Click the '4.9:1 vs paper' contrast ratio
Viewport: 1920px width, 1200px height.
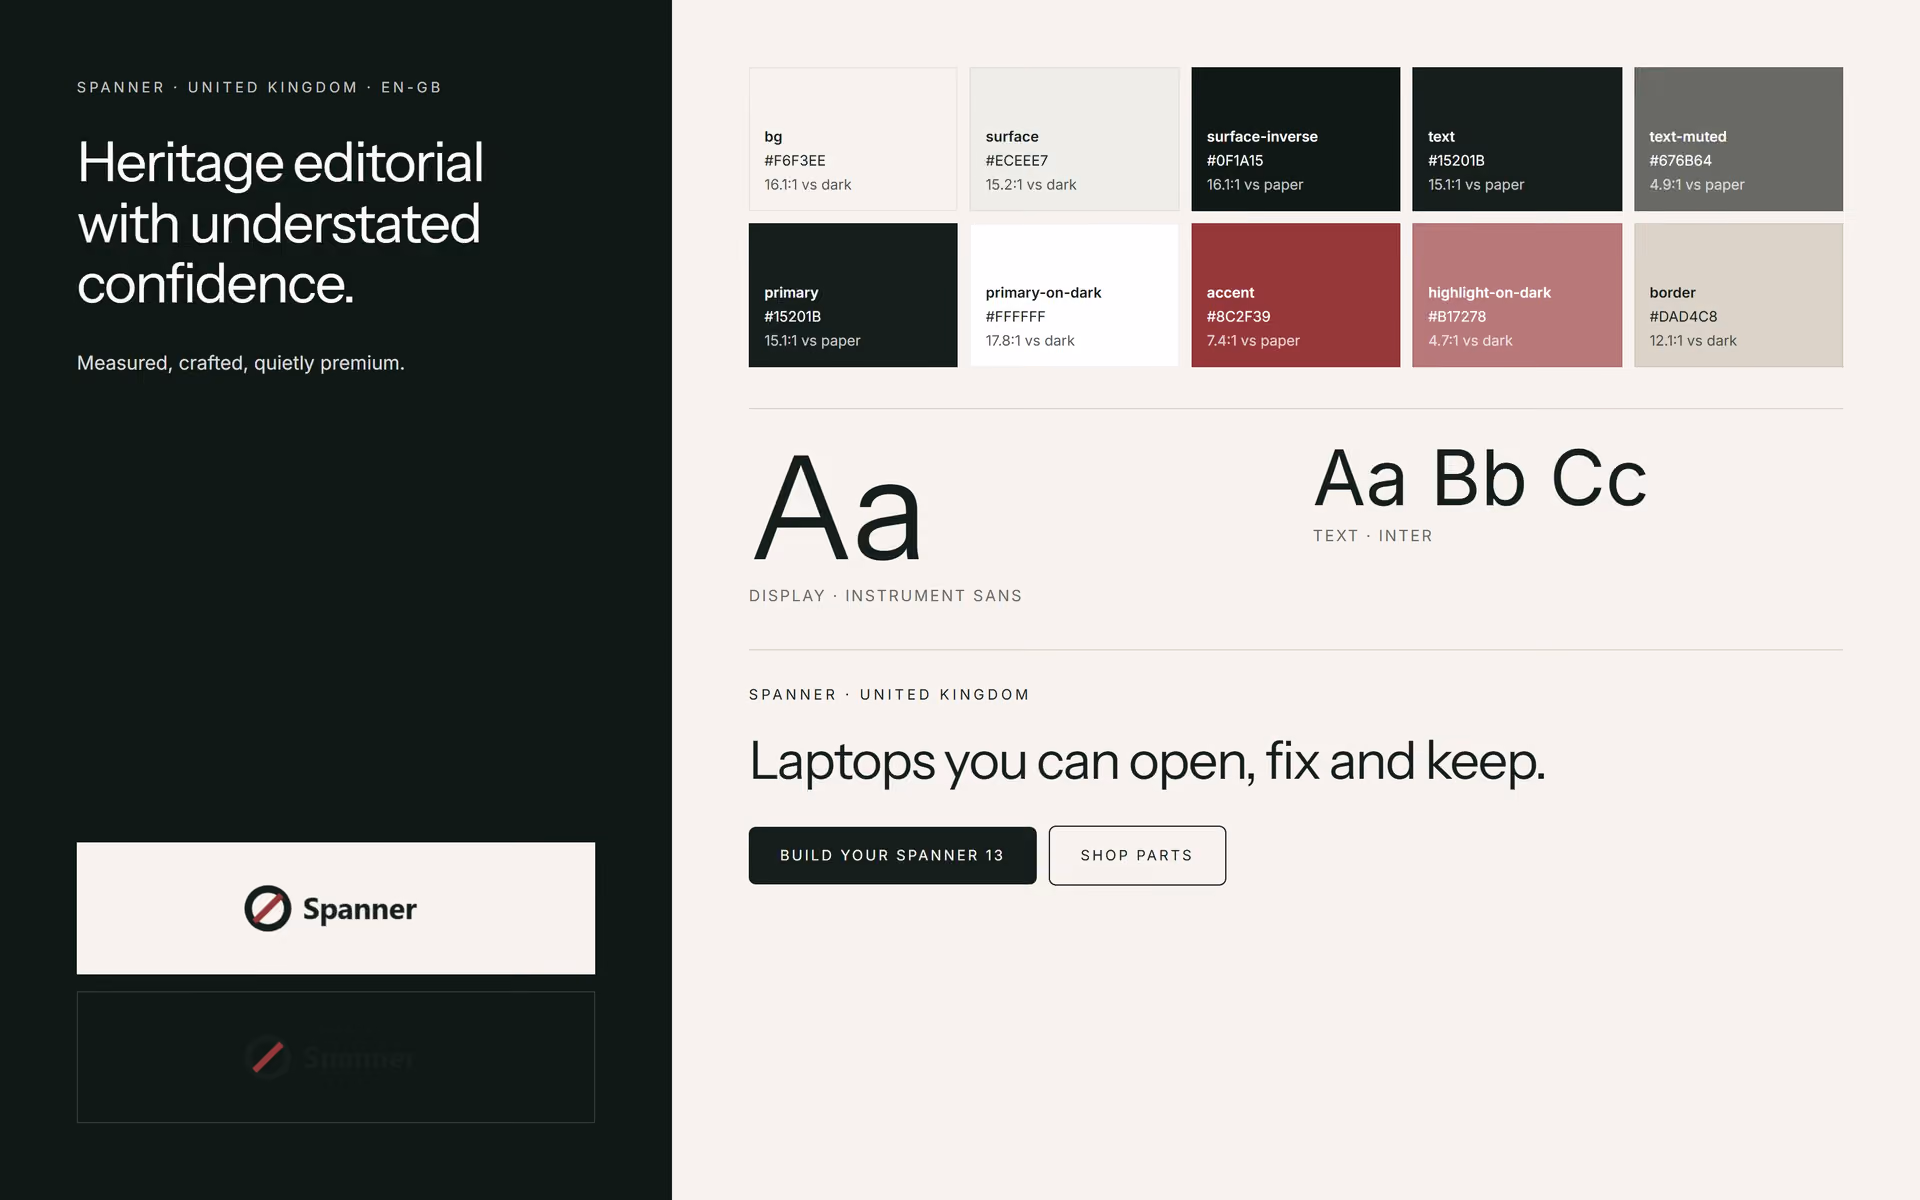coord(1697,185)
